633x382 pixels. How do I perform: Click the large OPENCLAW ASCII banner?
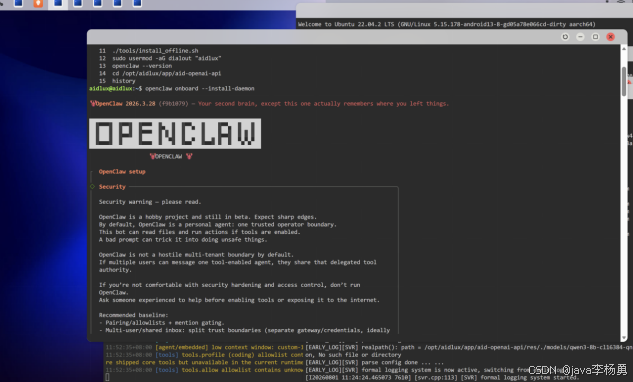click(175, 134)
